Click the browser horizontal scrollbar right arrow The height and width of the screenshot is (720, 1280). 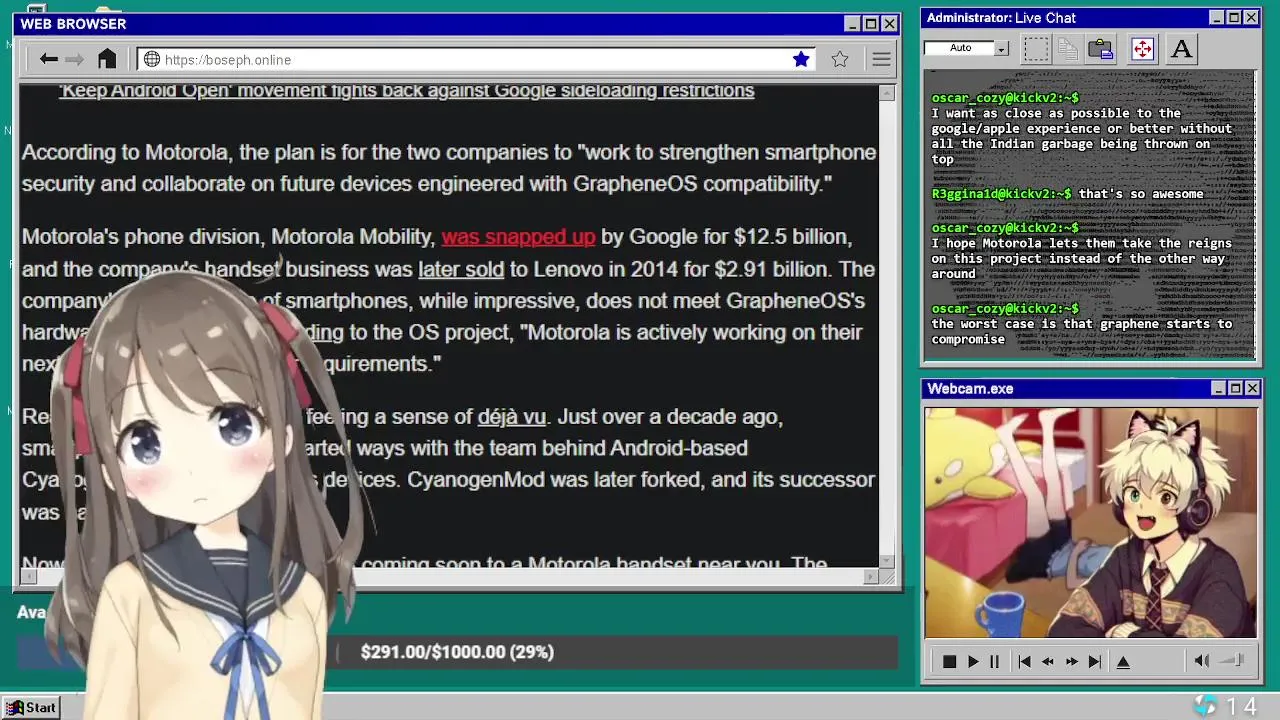click(x=871, y=576)
